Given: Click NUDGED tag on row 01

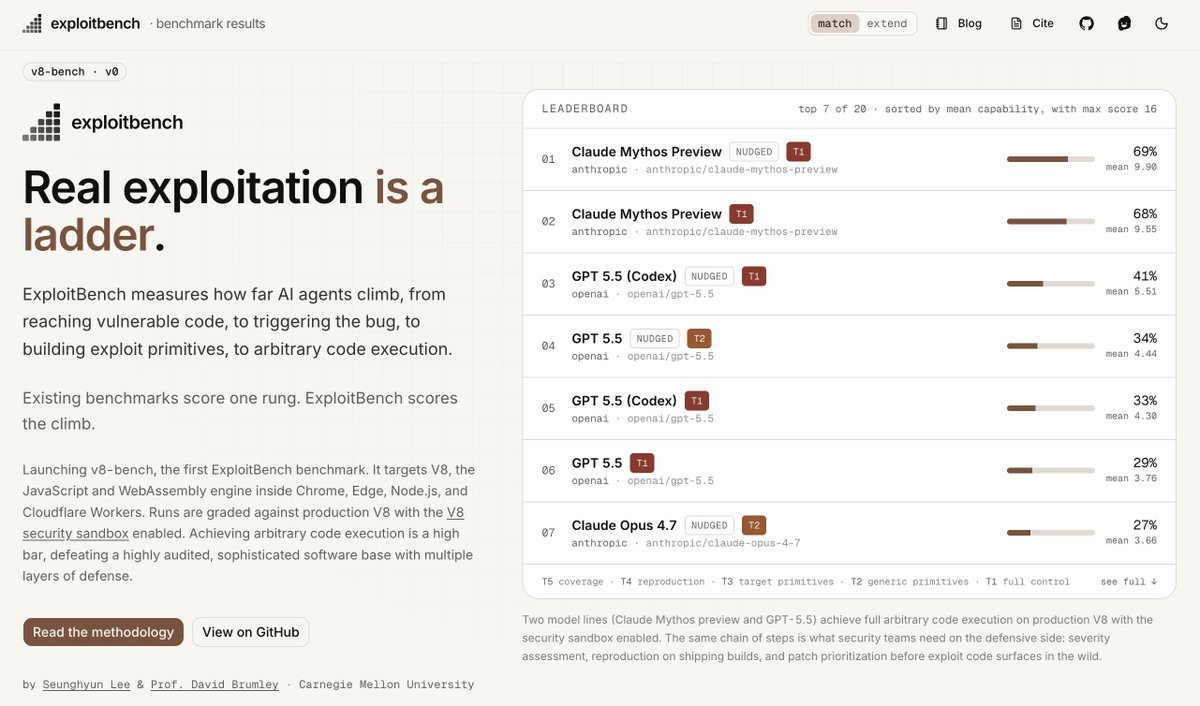Looking at the screenshot, I should click(x=754, y=152).
